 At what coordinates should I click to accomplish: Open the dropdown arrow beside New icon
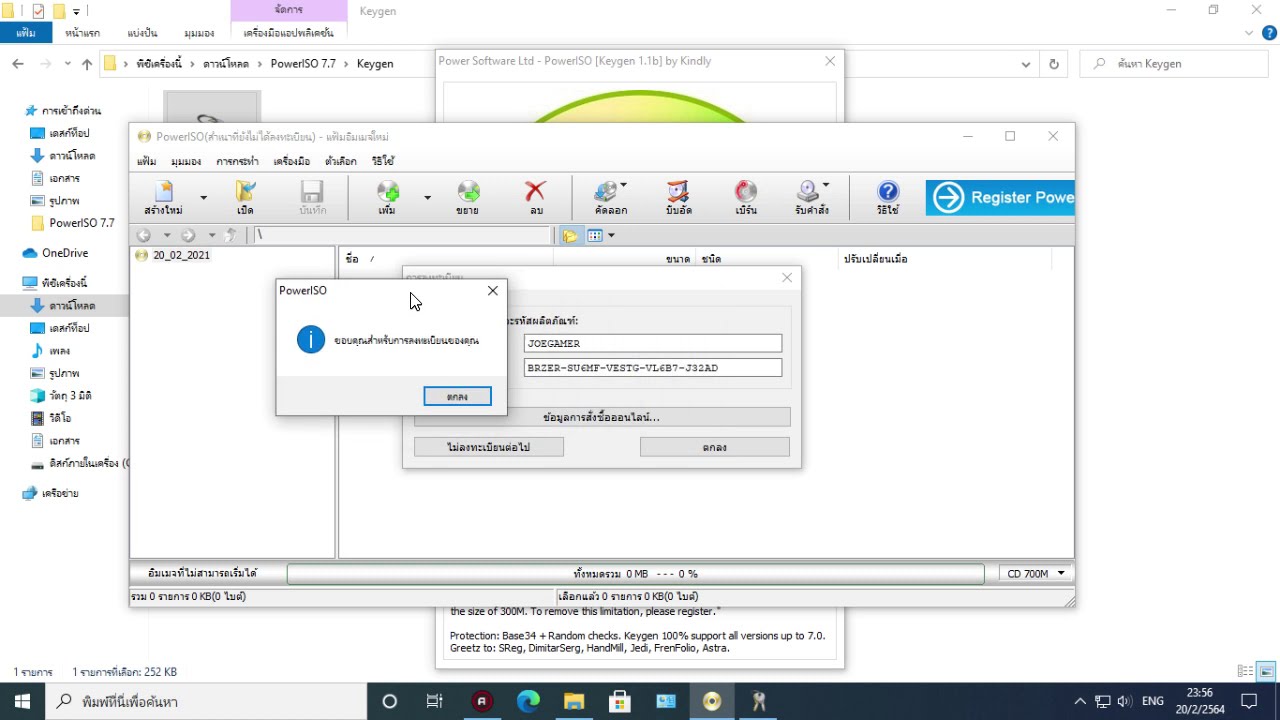pos(203,198)
